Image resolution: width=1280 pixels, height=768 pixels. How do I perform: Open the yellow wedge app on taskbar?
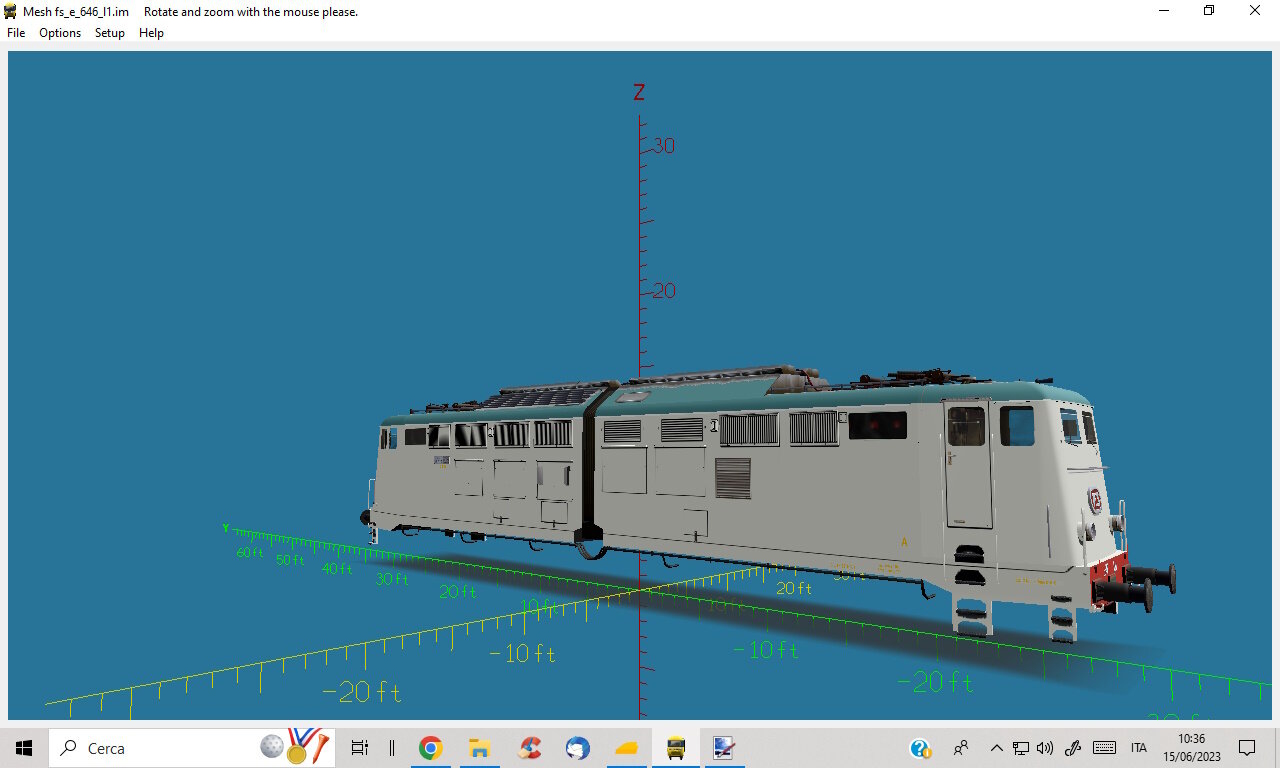[627, 748]
